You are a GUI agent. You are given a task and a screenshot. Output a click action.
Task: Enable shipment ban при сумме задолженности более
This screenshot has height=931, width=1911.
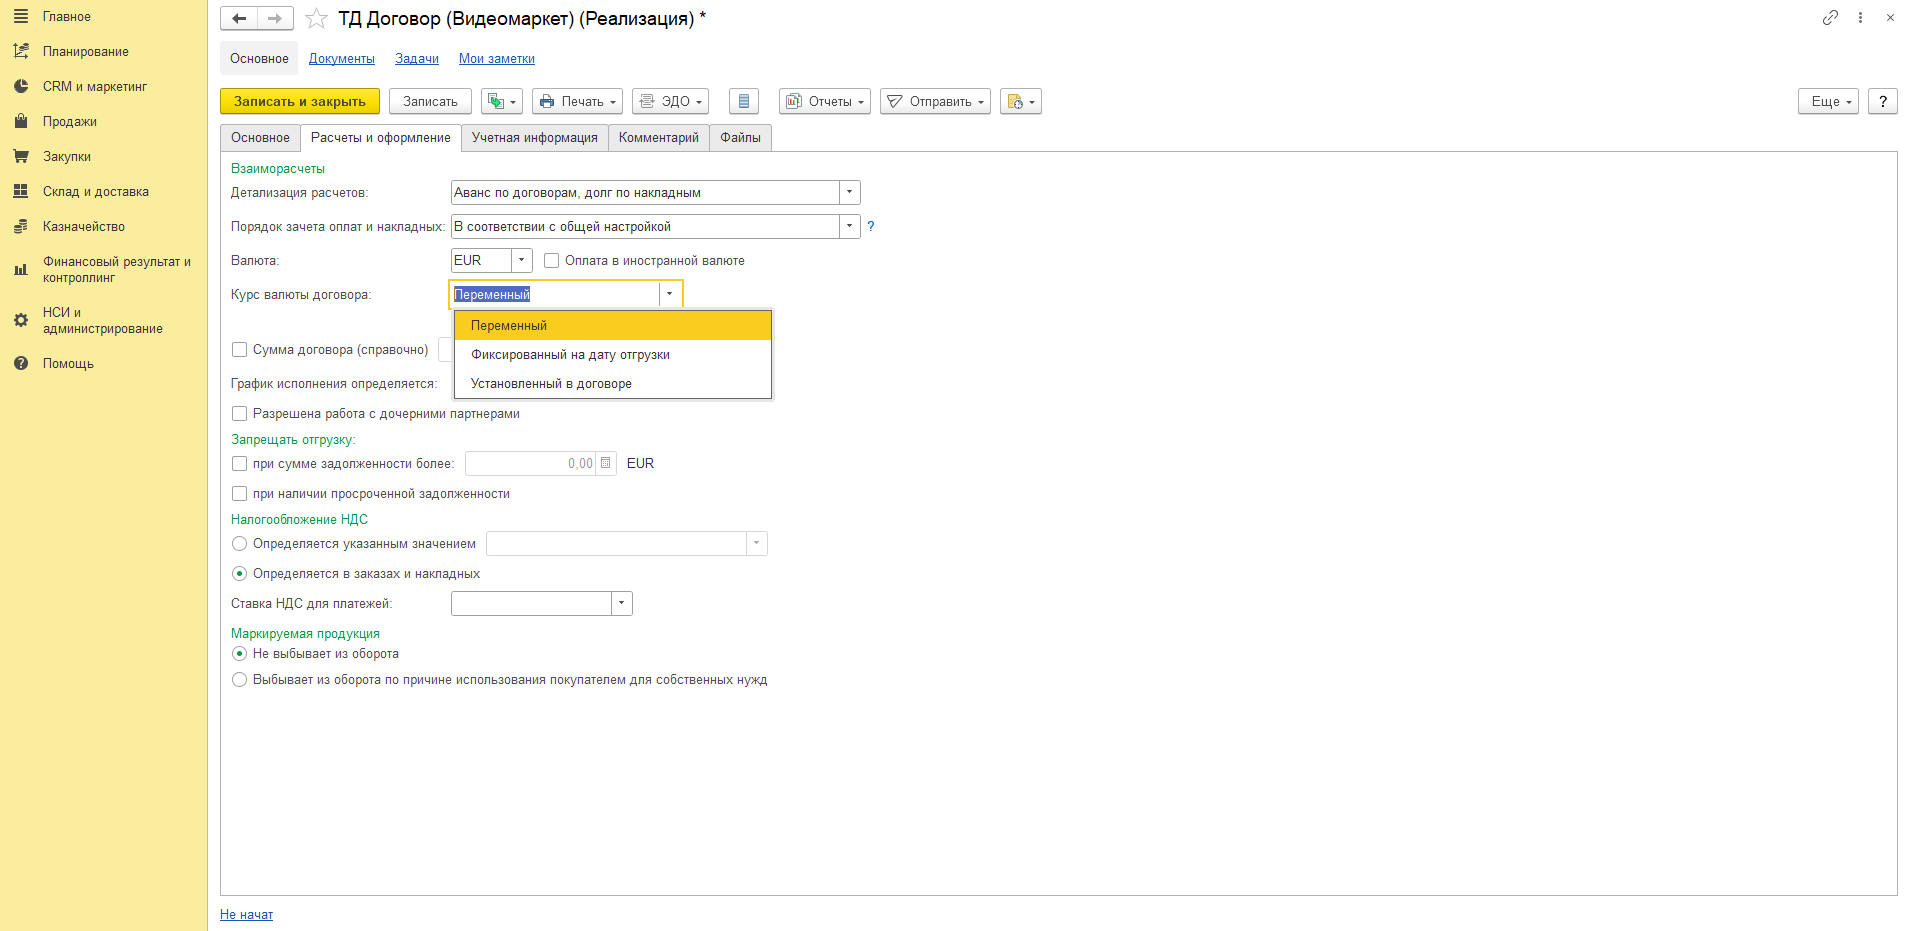pos(240,464)
